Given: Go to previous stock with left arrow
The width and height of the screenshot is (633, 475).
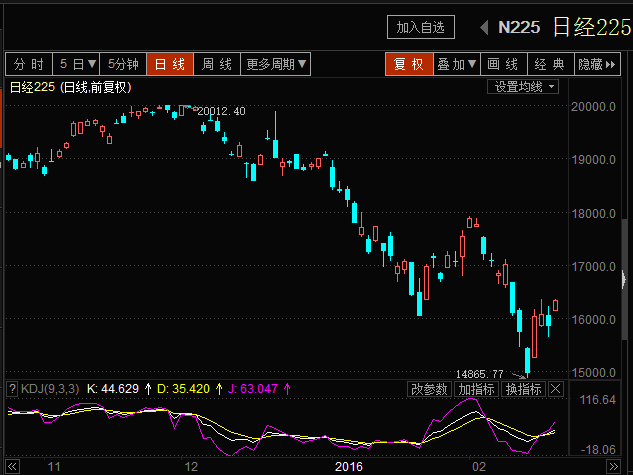Looking at the screenshot, I should (x=484, y=27).
